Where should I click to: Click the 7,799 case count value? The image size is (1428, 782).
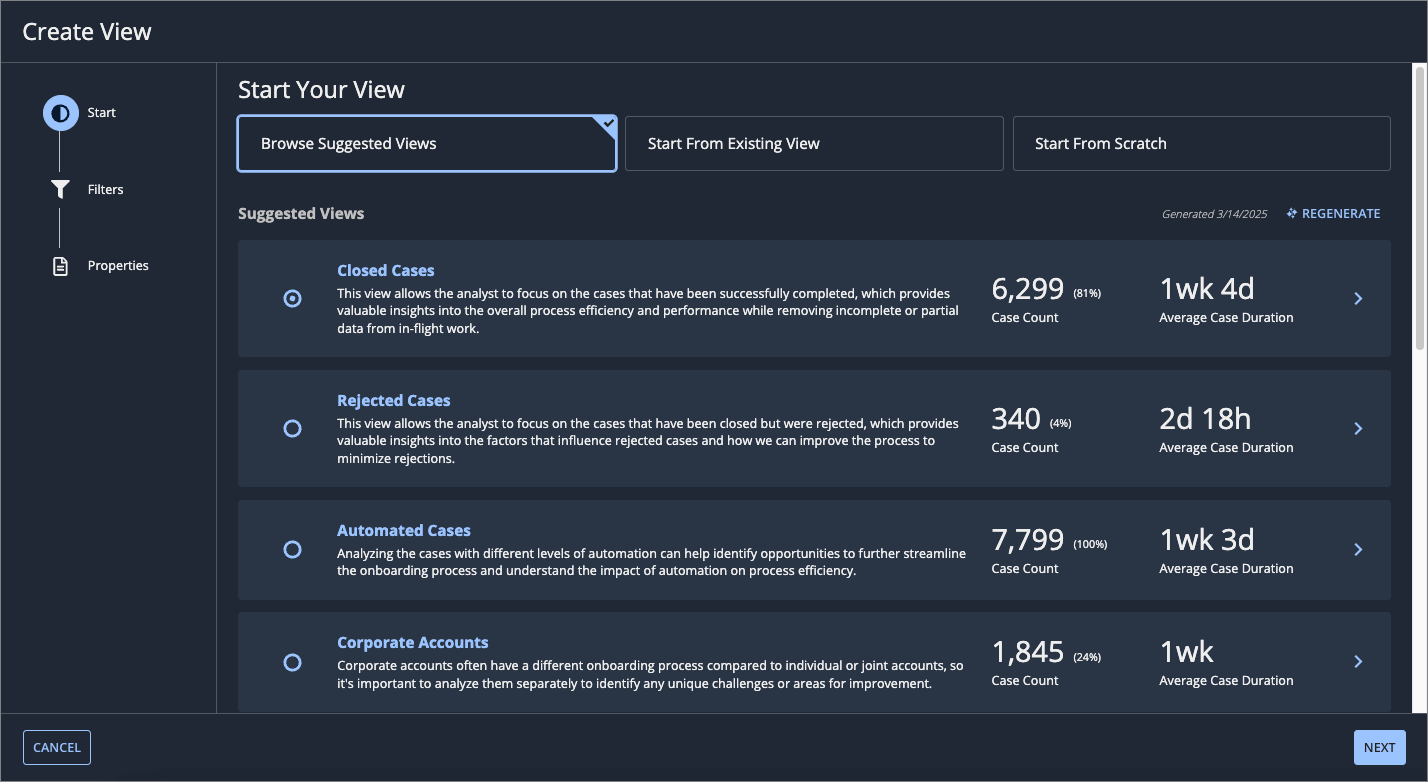tap(1028, 540)
